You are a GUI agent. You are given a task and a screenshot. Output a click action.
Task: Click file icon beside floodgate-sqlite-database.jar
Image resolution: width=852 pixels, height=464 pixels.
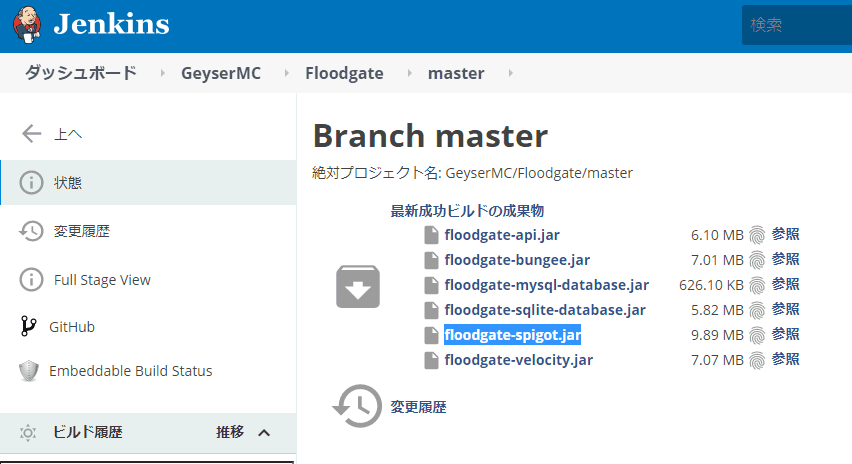click(431, 310)
